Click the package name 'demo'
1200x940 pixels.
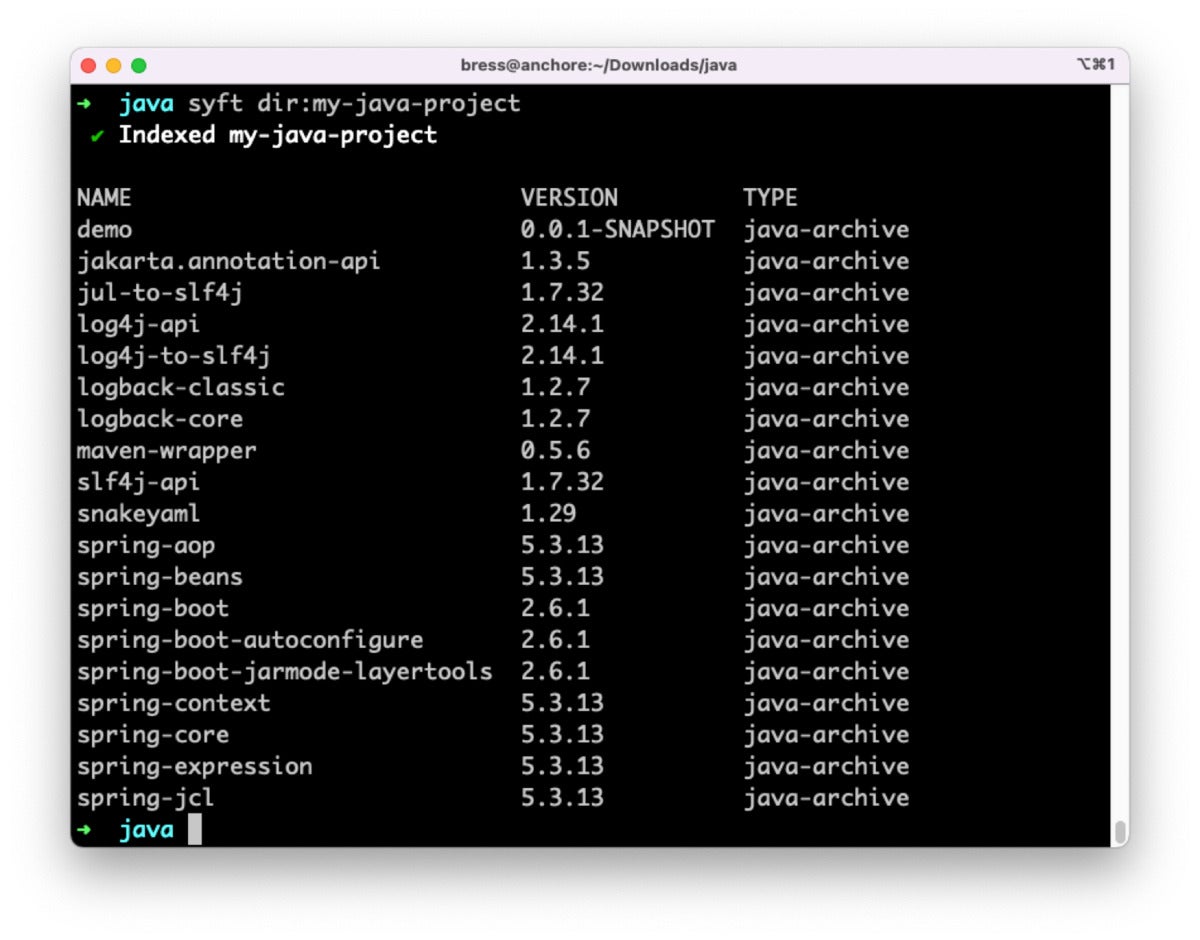pos(104,230)
